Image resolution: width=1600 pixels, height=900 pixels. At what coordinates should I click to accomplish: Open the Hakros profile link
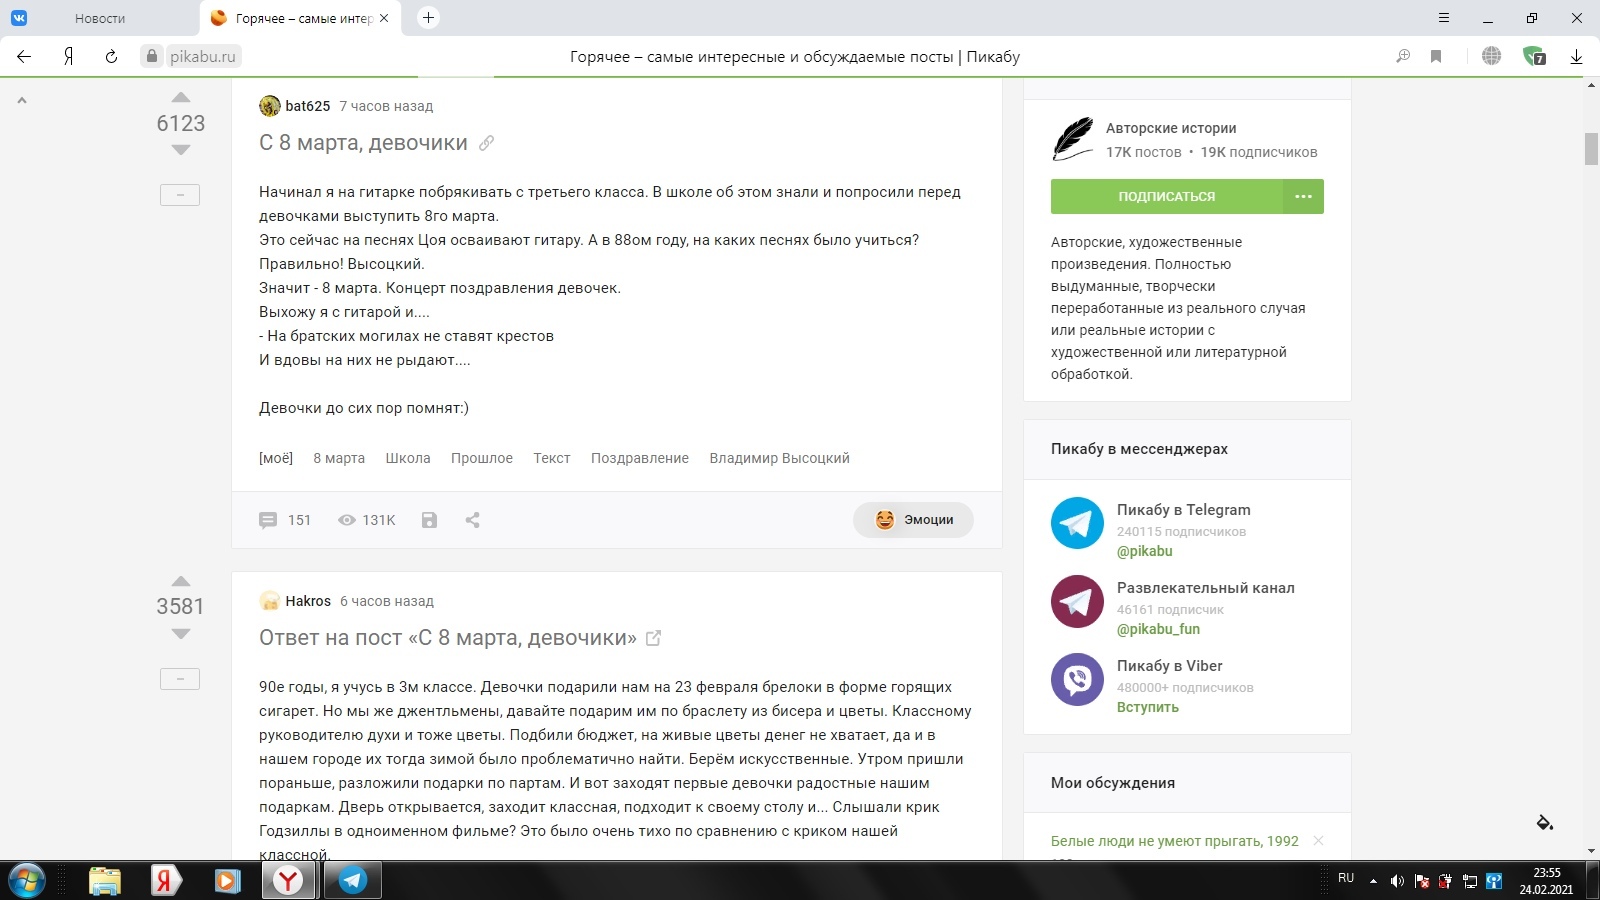click(x=308, y=601)
